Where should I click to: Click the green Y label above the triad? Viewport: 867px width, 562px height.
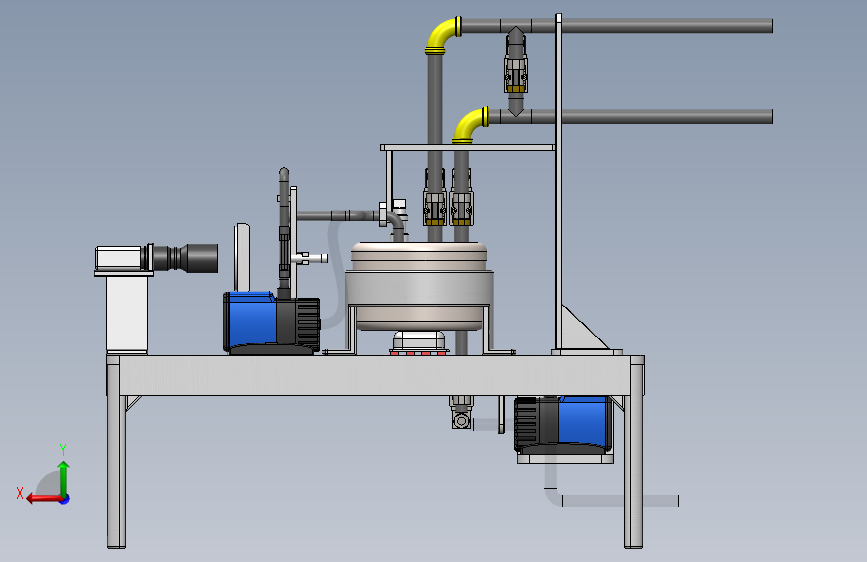63,449
